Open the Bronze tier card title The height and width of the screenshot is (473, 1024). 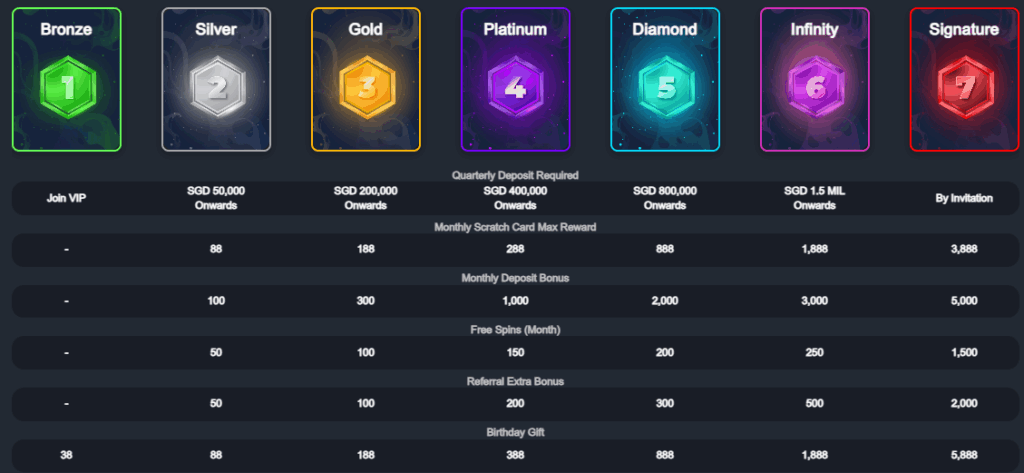[x=66, y=29]
